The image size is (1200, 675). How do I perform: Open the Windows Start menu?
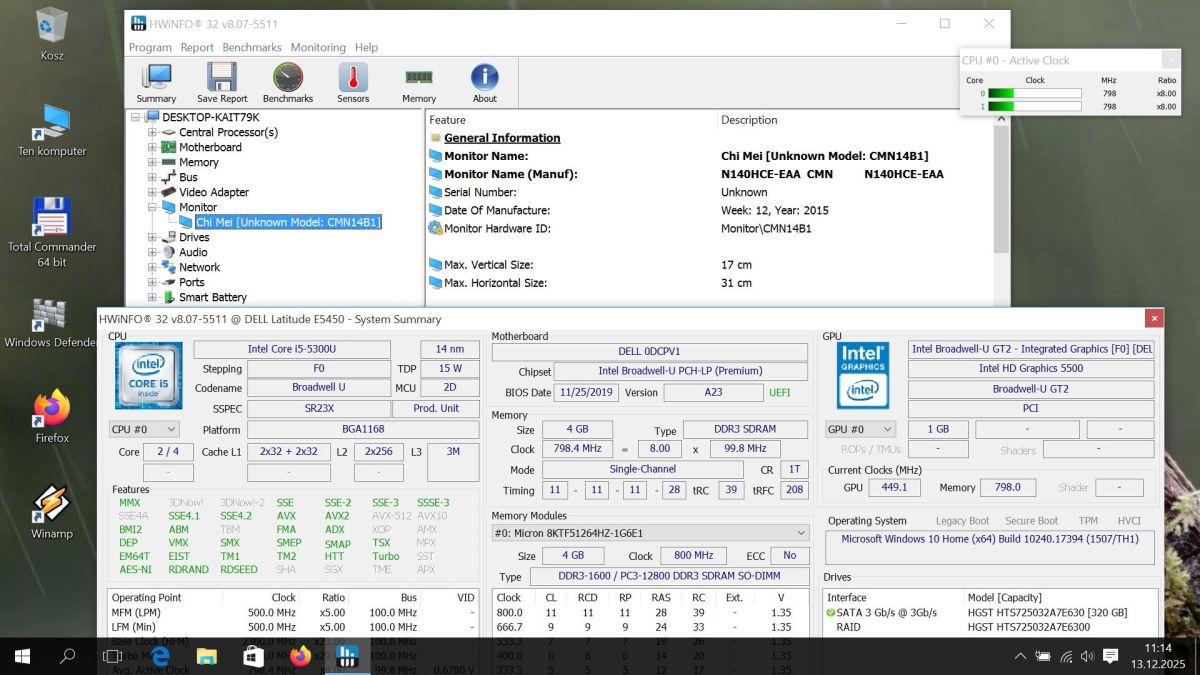point(22,656)
